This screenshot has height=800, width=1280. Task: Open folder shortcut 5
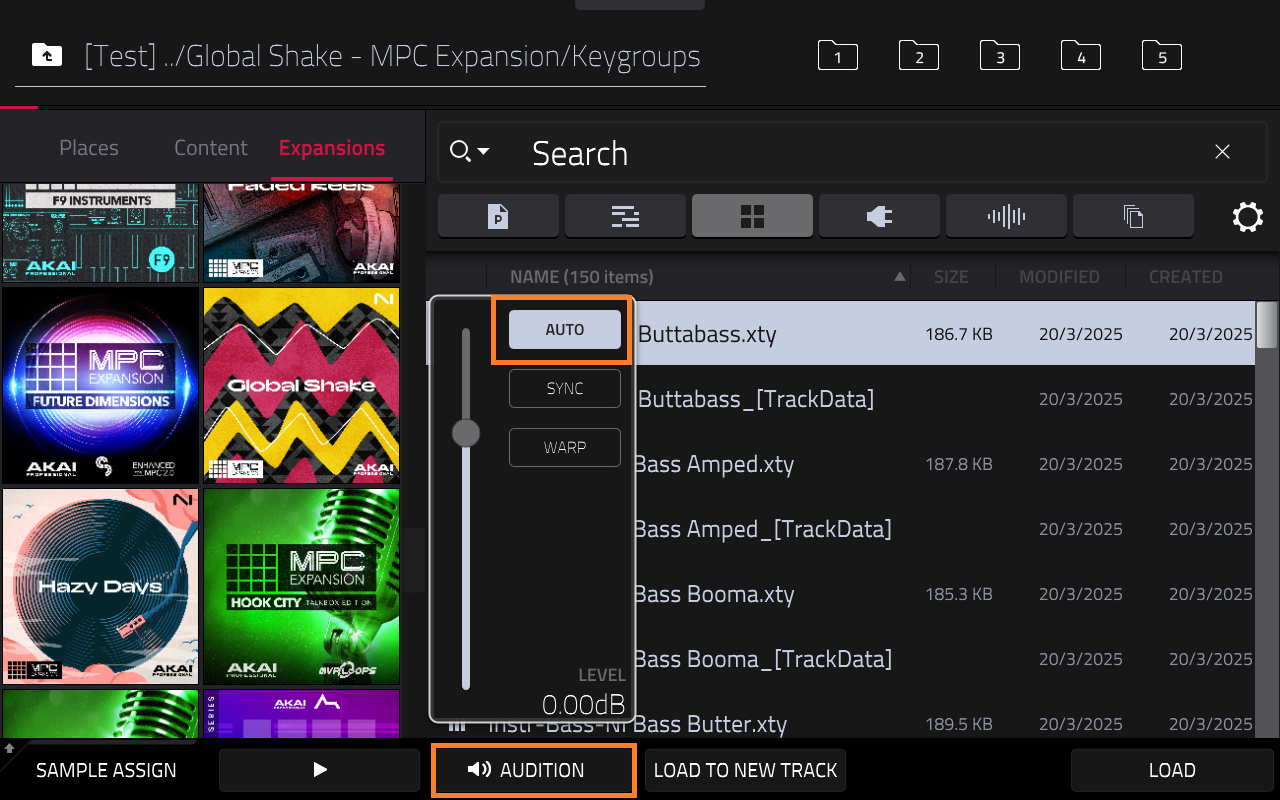tap(1162, 56)
